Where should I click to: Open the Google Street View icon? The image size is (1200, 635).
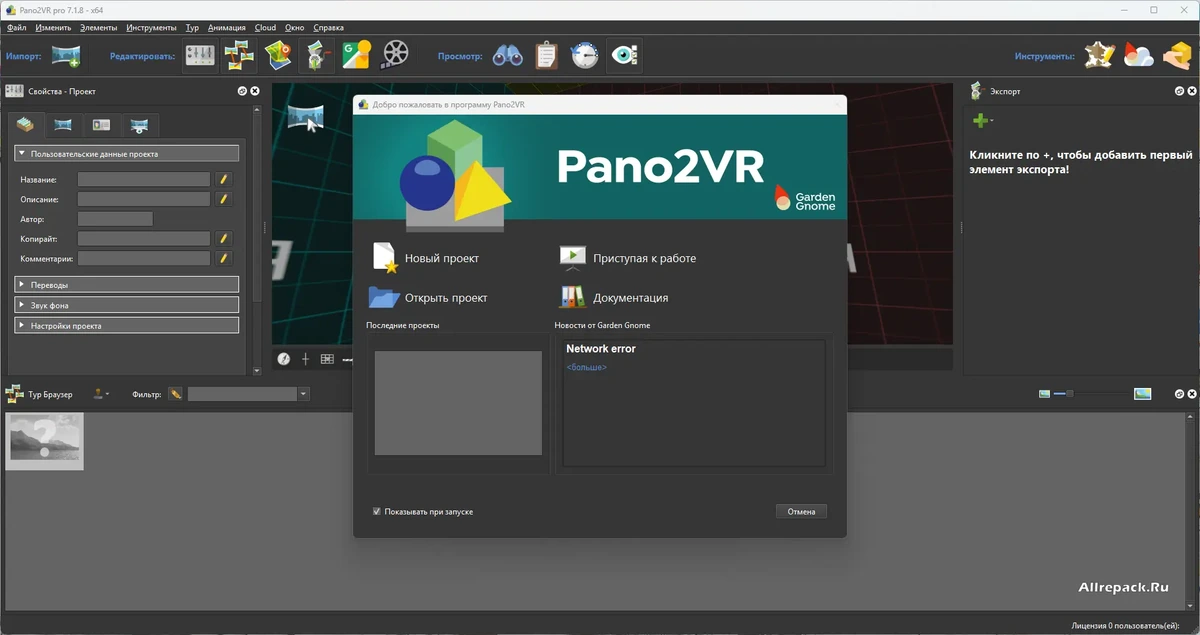[x=356, y=56]
